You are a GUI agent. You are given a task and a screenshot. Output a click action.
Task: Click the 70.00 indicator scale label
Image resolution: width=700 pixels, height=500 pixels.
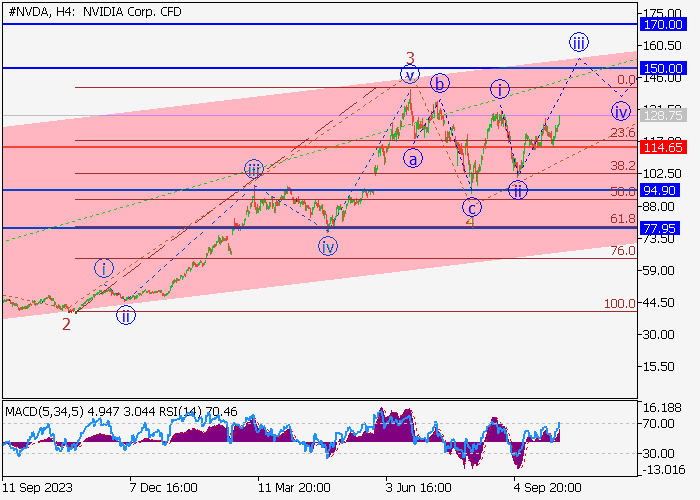click(x=658, y=423)
